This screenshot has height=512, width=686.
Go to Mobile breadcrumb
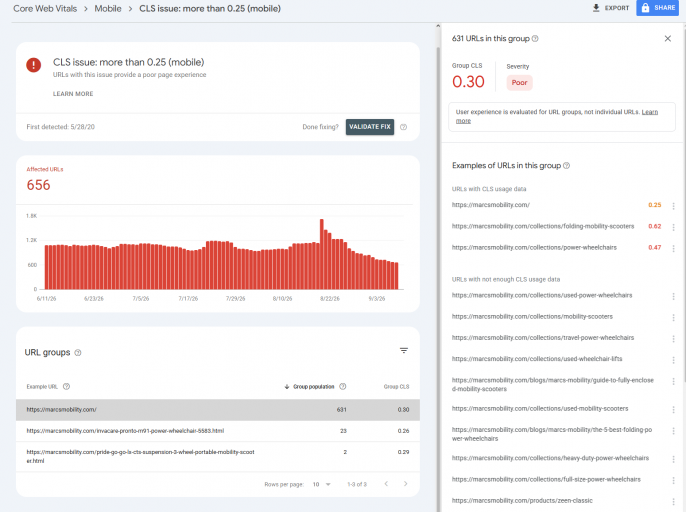click(108, 8)
